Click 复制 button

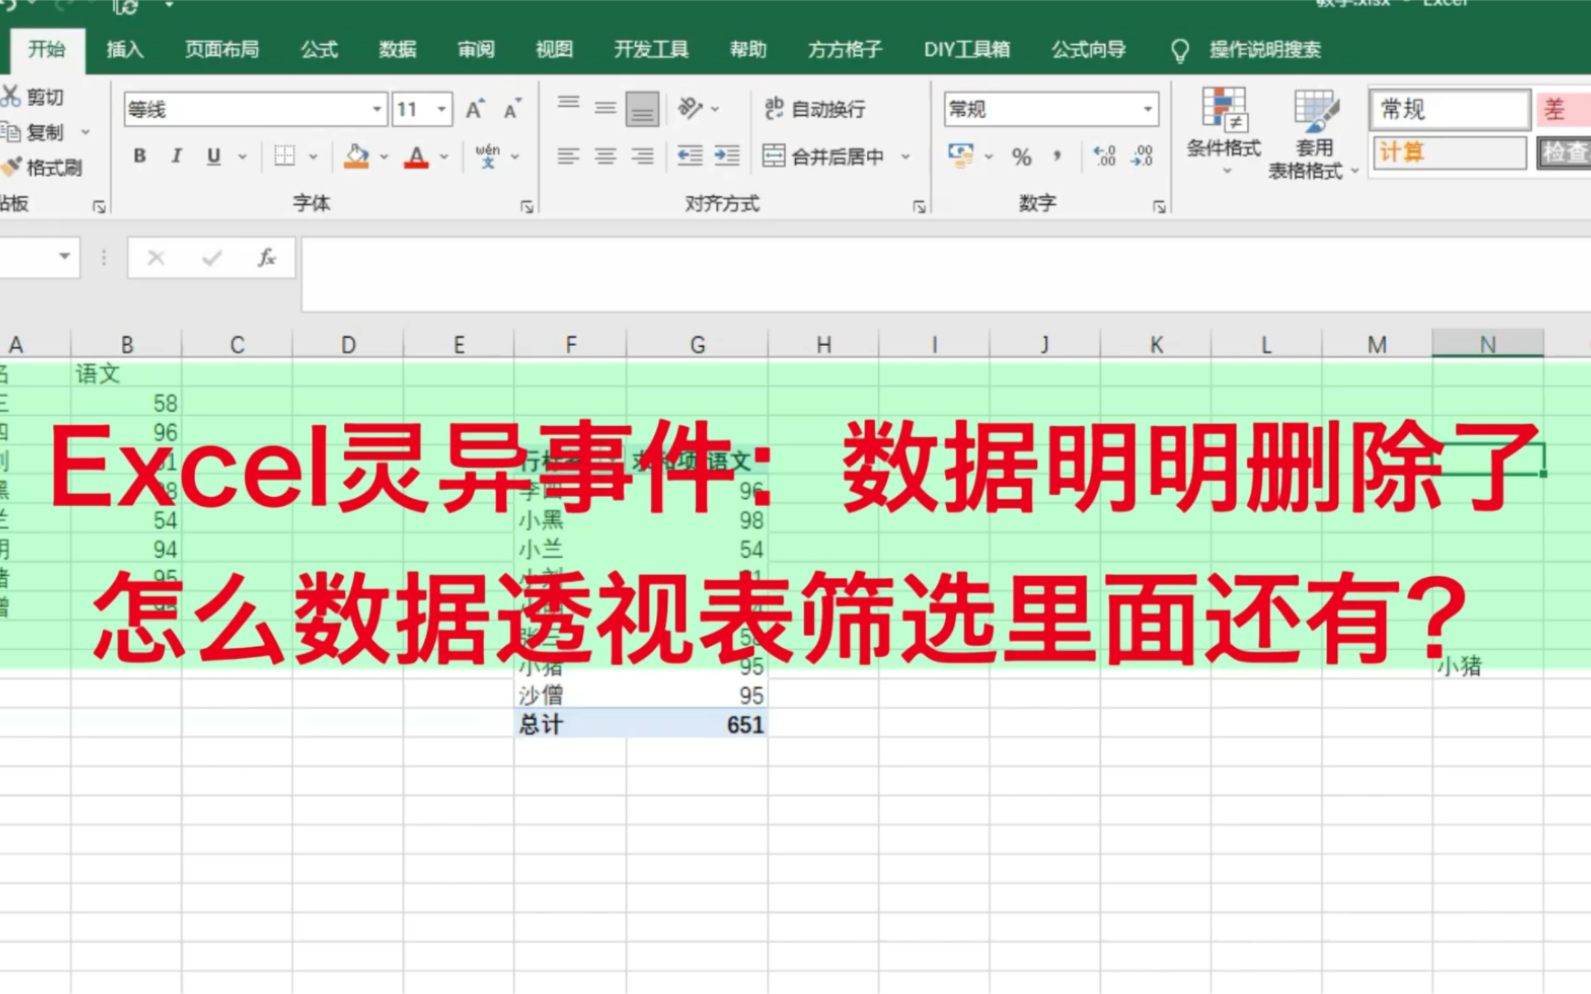pyautogui.click(x=35, y=132)
